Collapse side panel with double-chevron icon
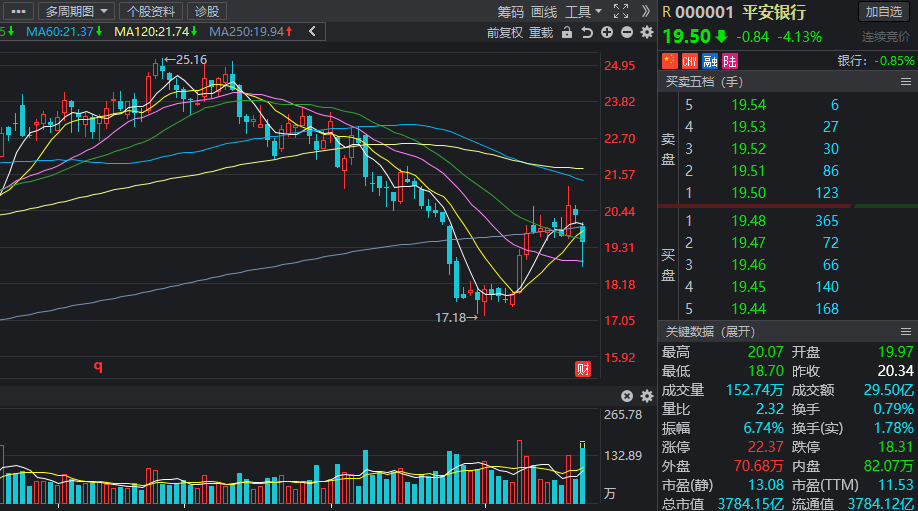 point(645,11)
